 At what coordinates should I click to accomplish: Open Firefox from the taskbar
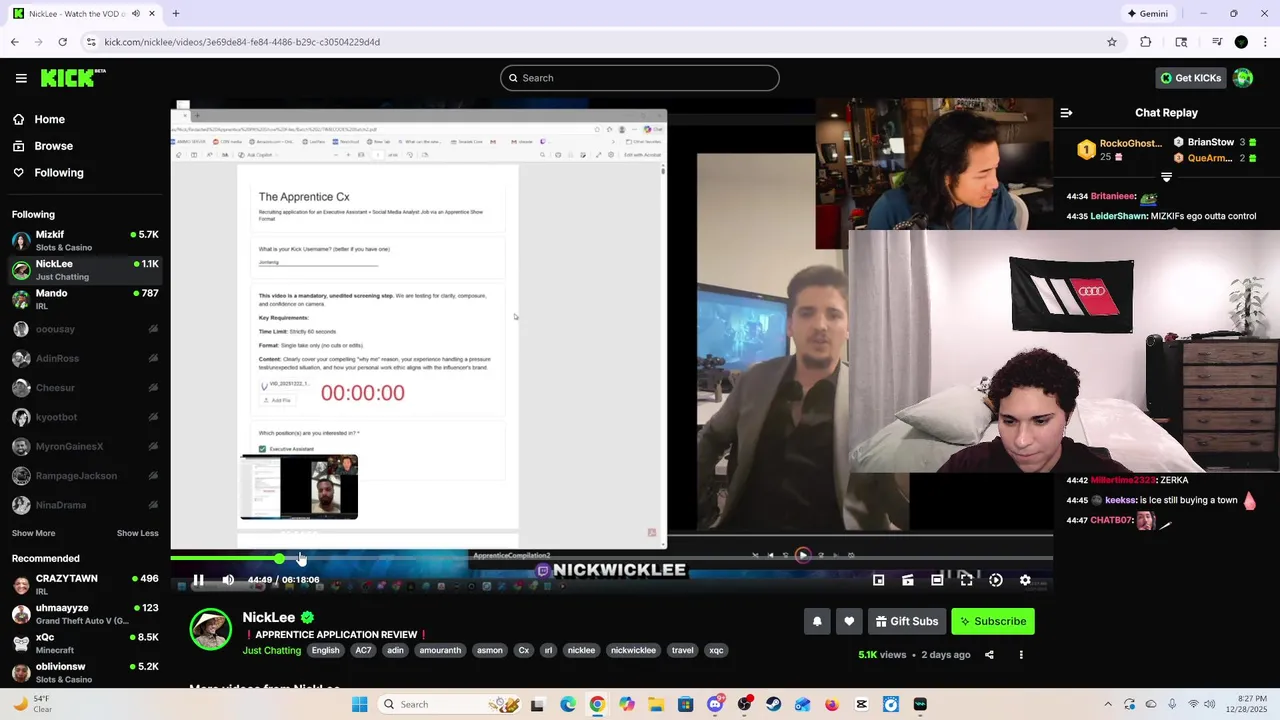[x=831, y=704]
